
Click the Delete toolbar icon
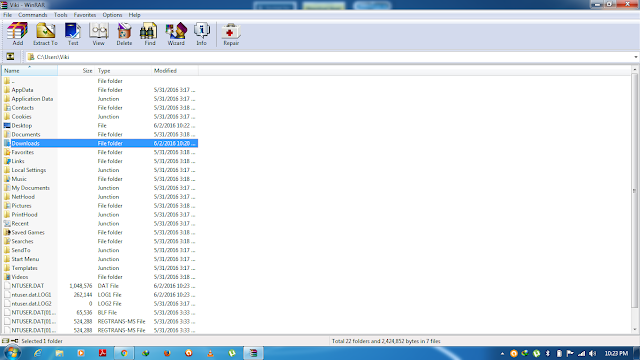[x=124, y=34]
